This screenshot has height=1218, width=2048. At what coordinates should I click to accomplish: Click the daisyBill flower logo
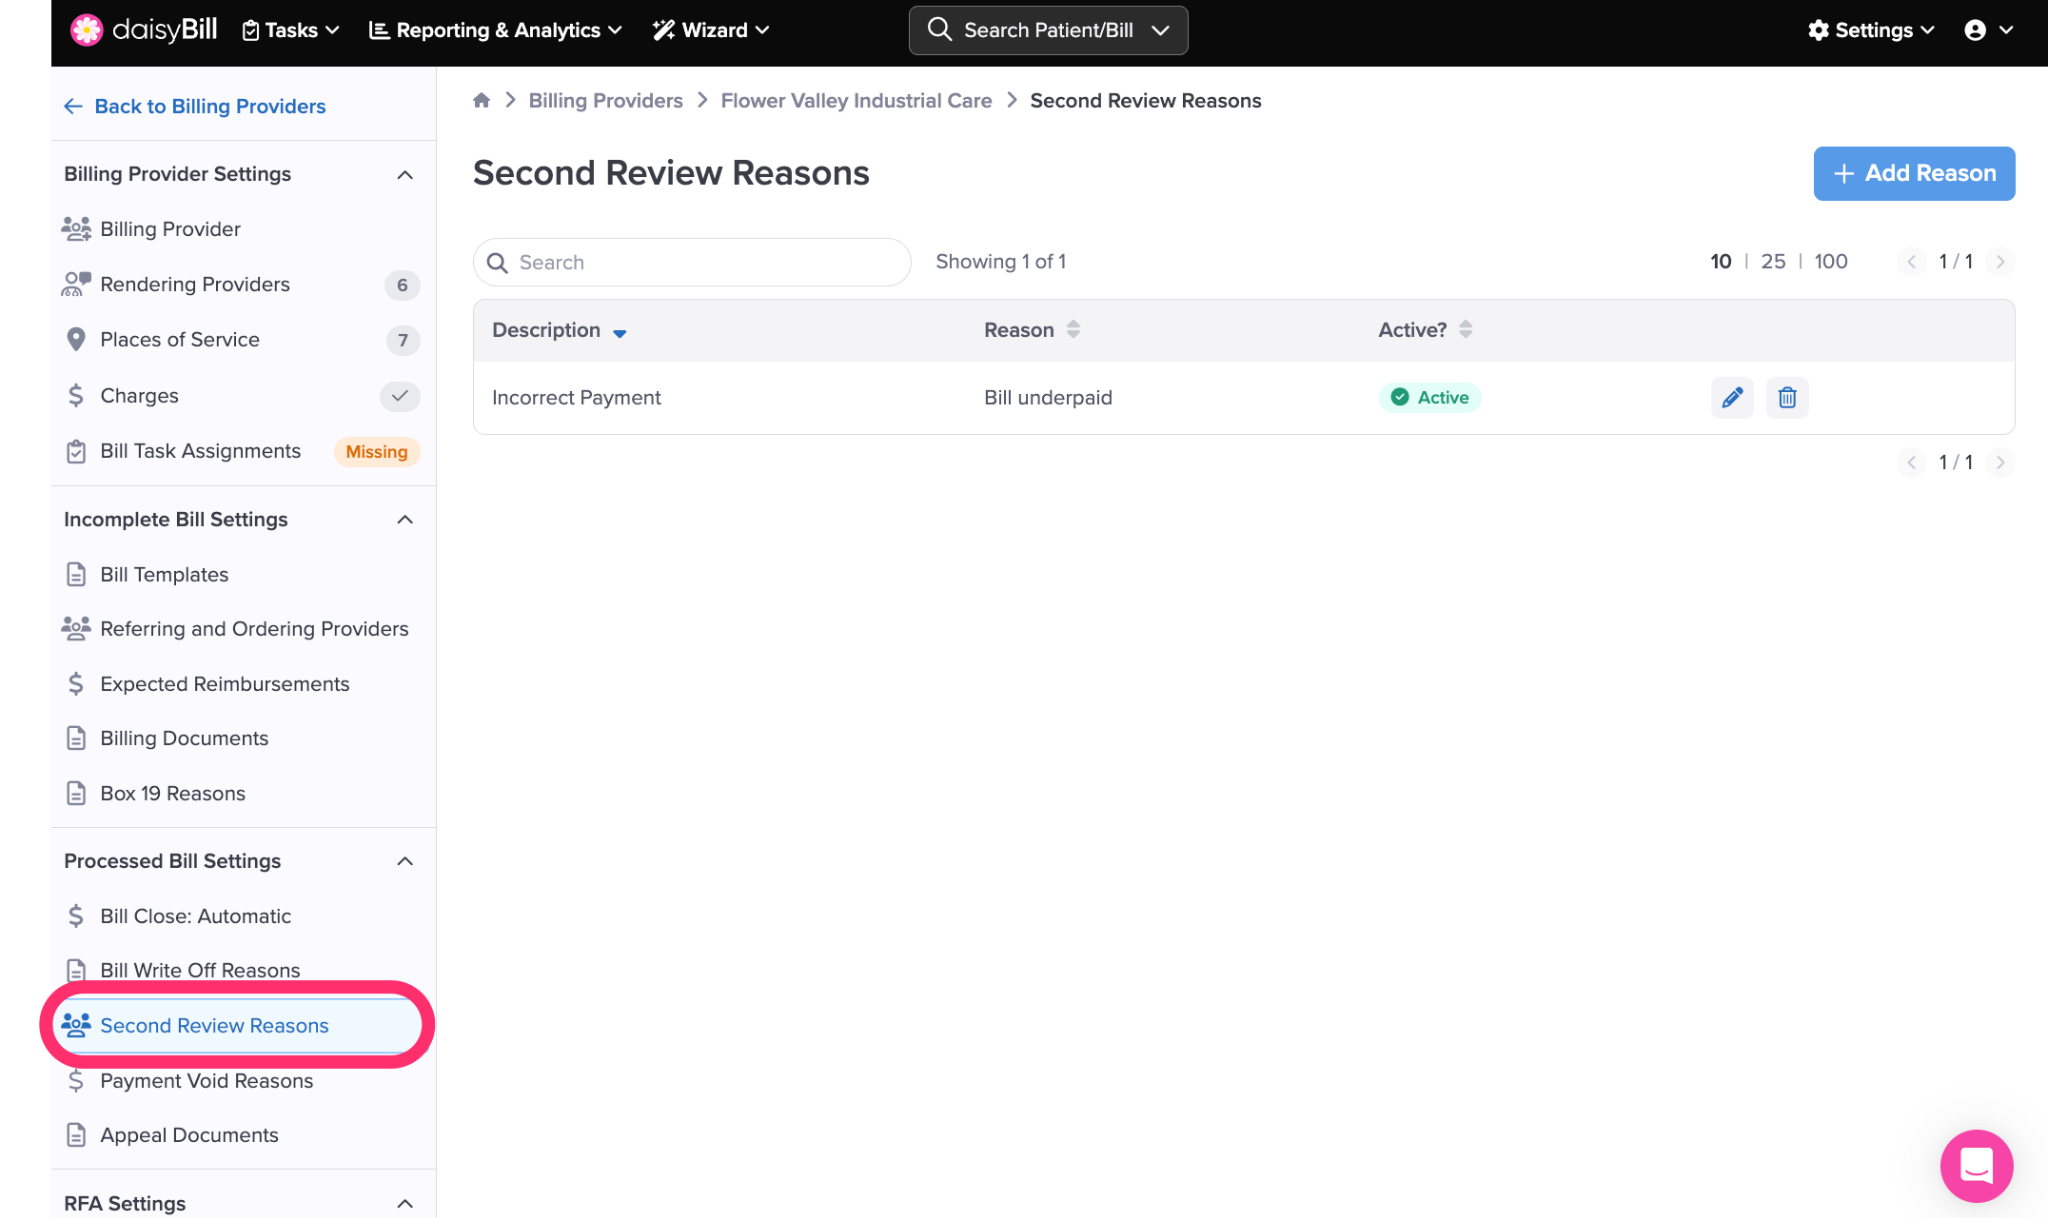(87, 30)
